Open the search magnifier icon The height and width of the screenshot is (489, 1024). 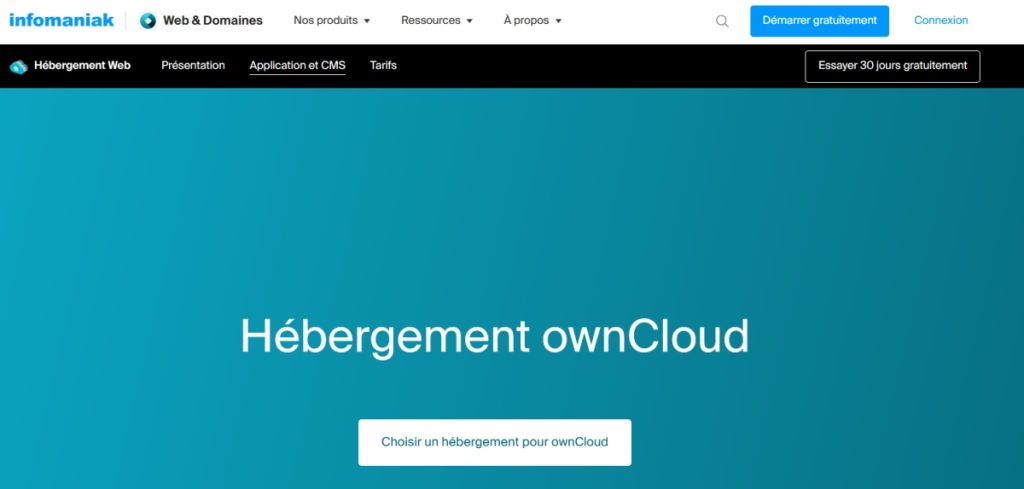click(722, 21)
